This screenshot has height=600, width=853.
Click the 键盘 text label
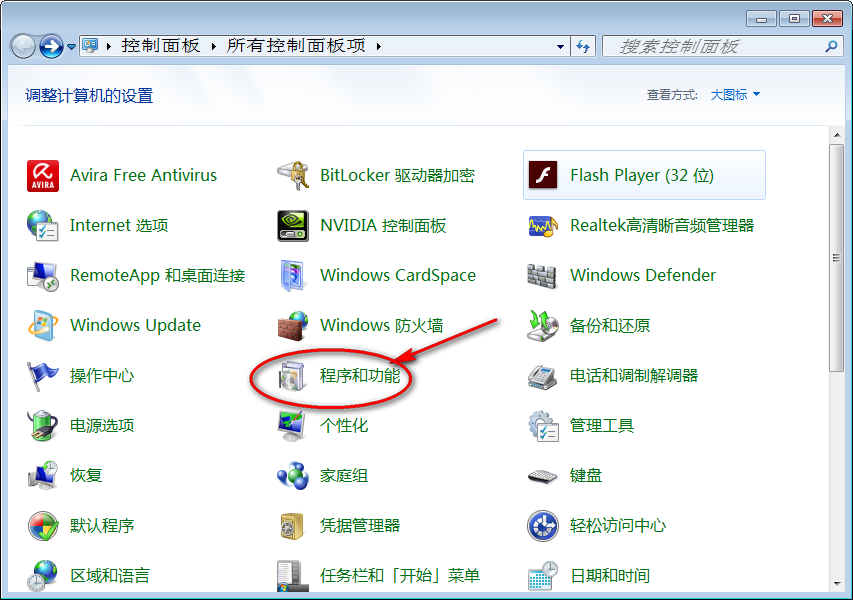pos(586,476)
